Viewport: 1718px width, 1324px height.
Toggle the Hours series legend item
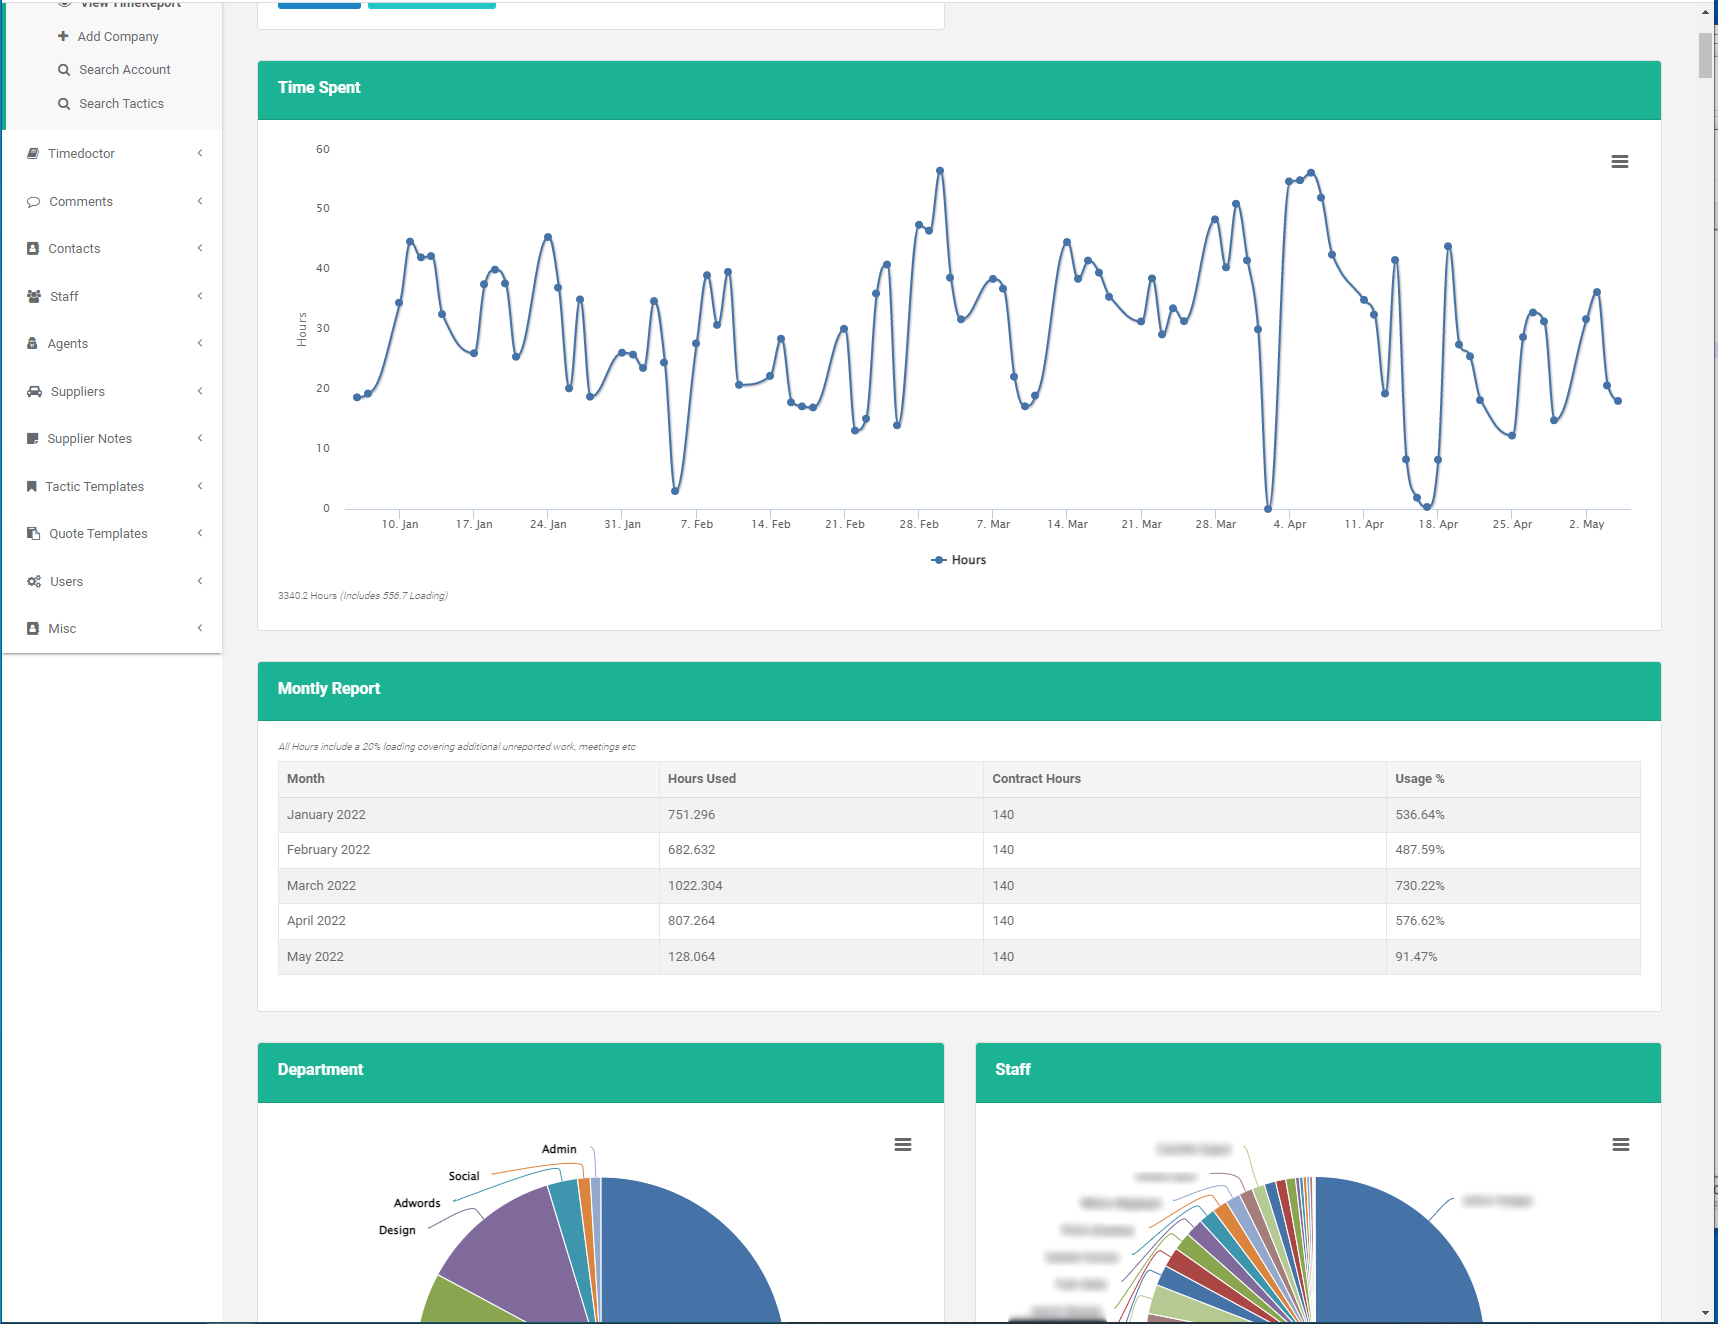[958, 560]
